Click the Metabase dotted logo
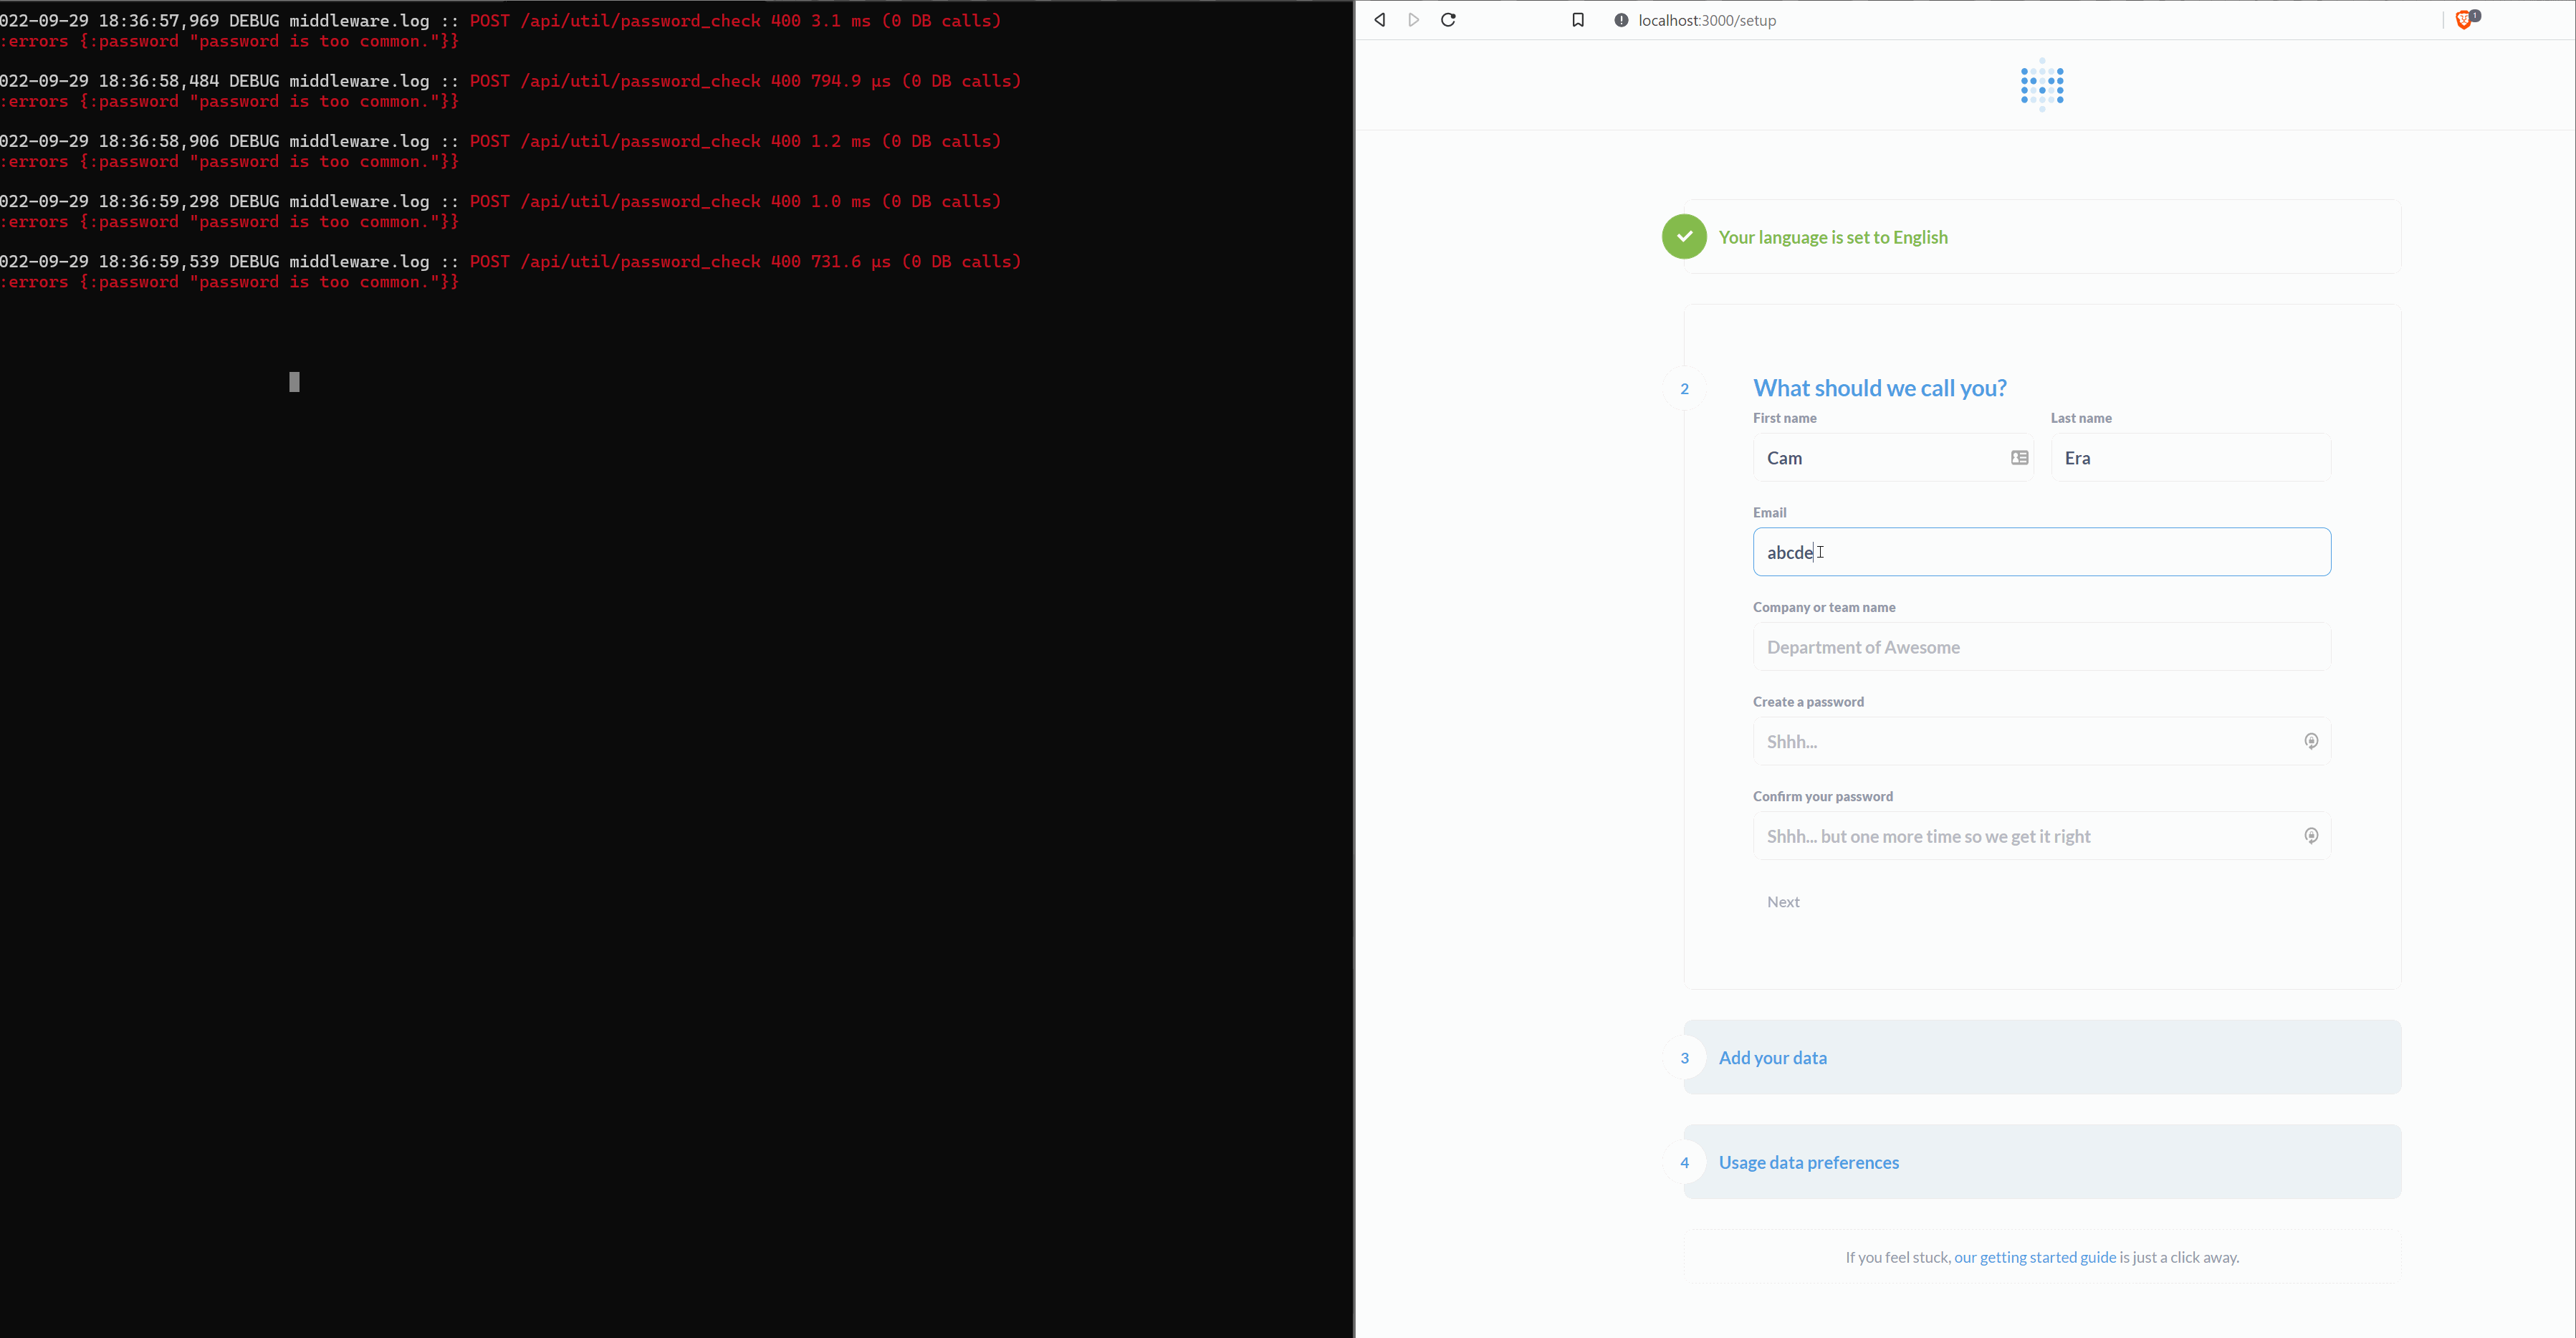This screenshot has height=1338, width=2576. (2041, 85)
